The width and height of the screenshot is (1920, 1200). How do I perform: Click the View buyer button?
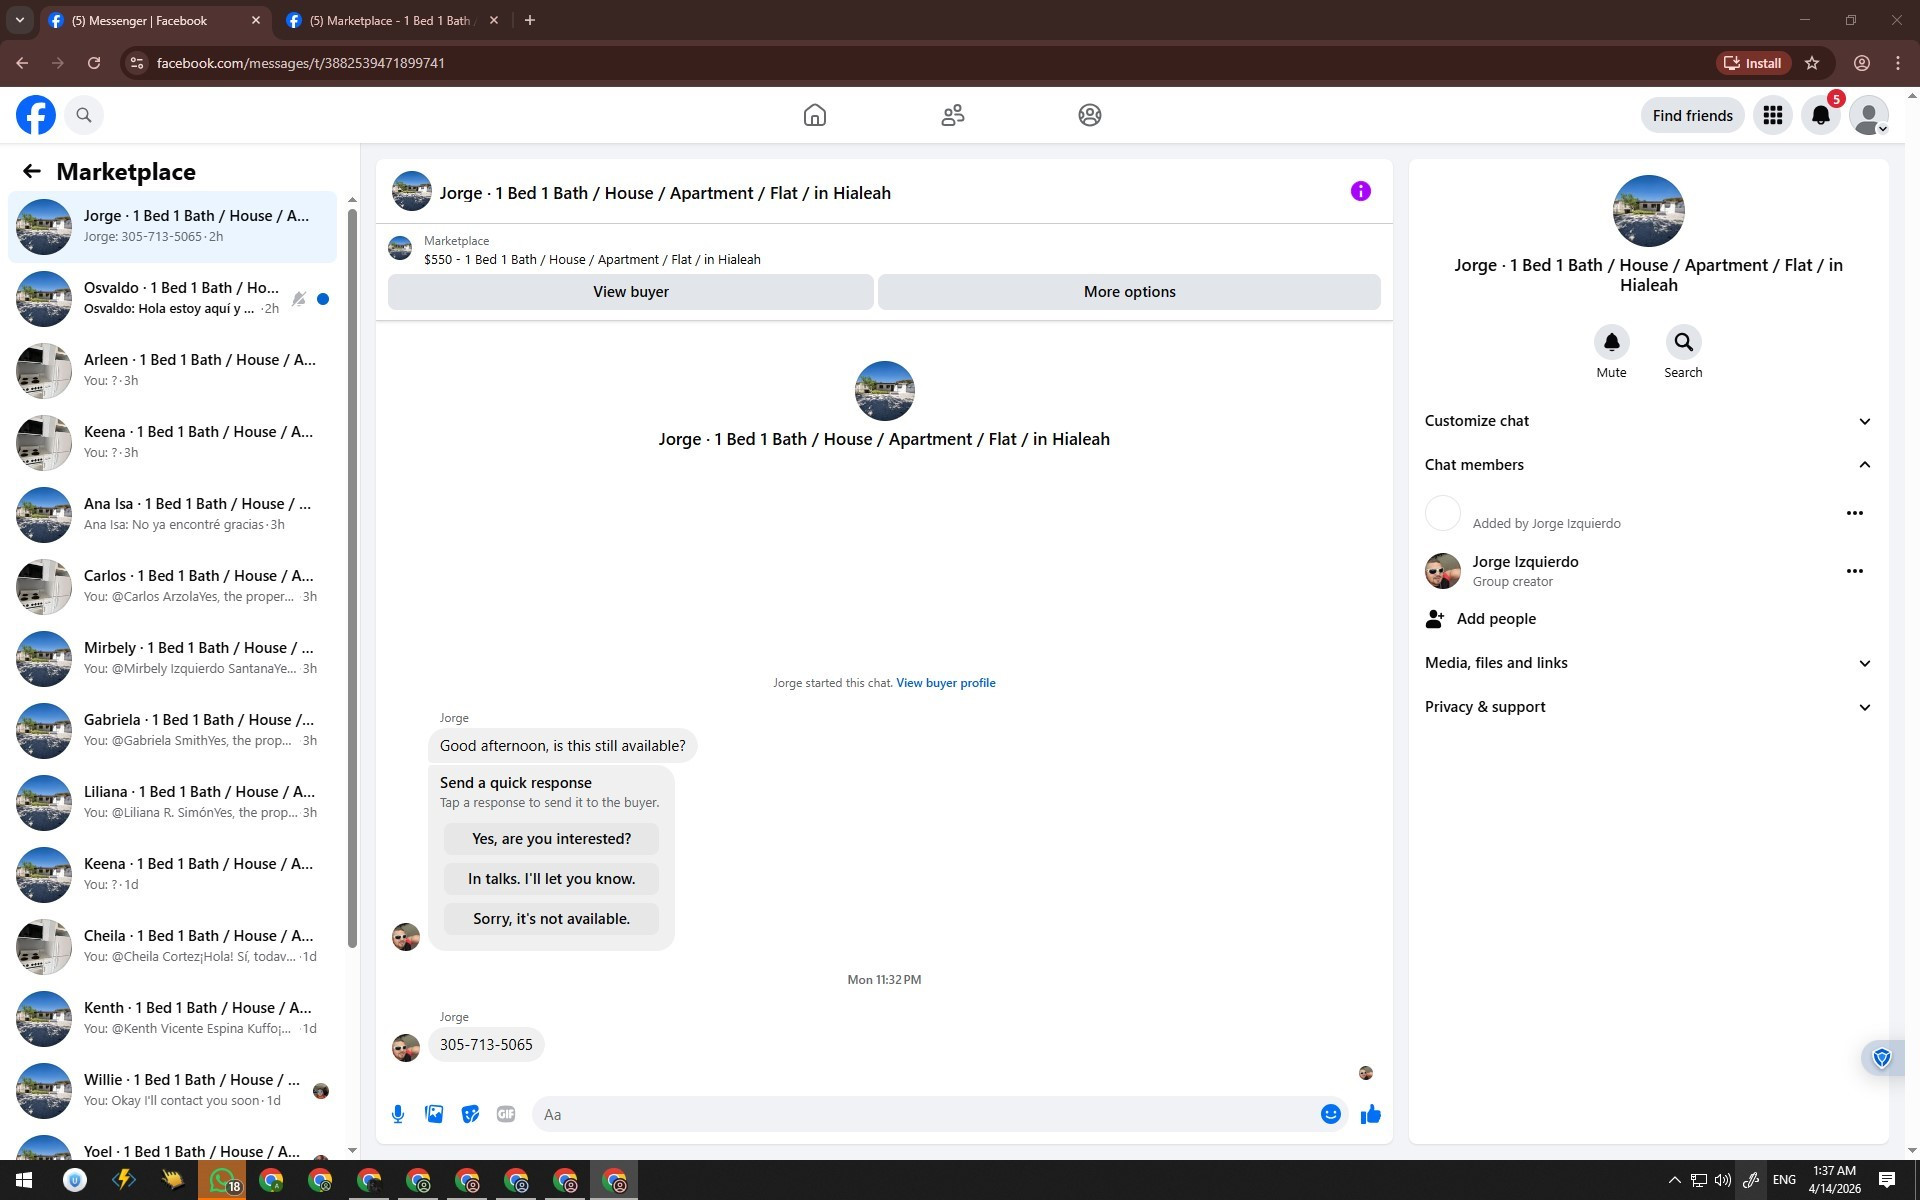tap(630, 292)
